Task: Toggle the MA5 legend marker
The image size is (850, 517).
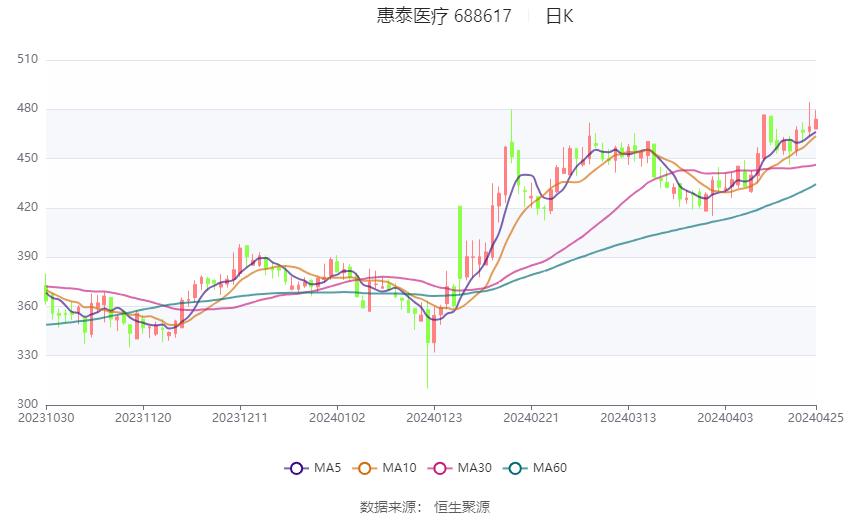Action: [x=296, y=468]
